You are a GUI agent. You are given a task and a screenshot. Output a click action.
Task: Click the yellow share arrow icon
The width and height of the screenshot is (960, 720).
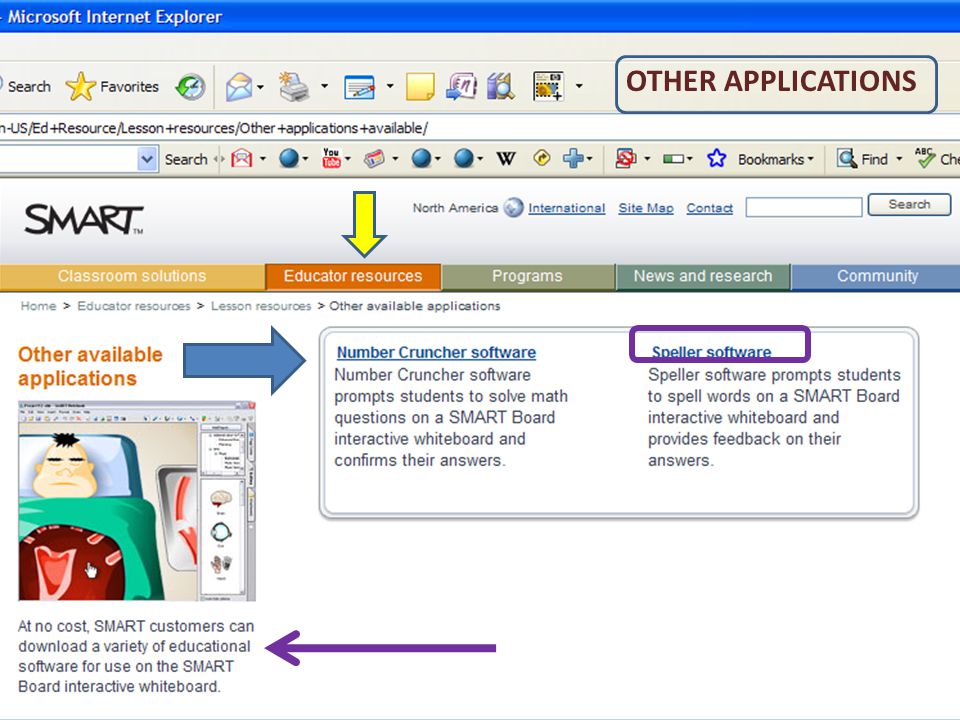[x=542, y=158]
